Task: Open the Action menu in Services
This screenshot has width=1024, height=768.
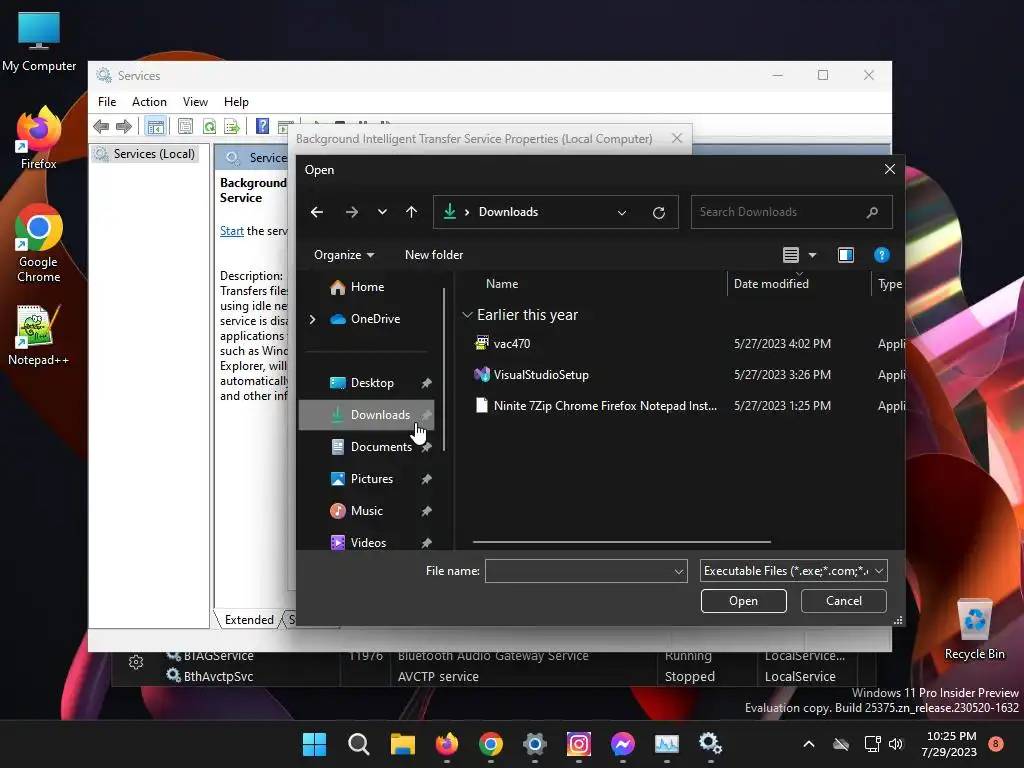Action: pyautogui.click(x=149, y=102)
